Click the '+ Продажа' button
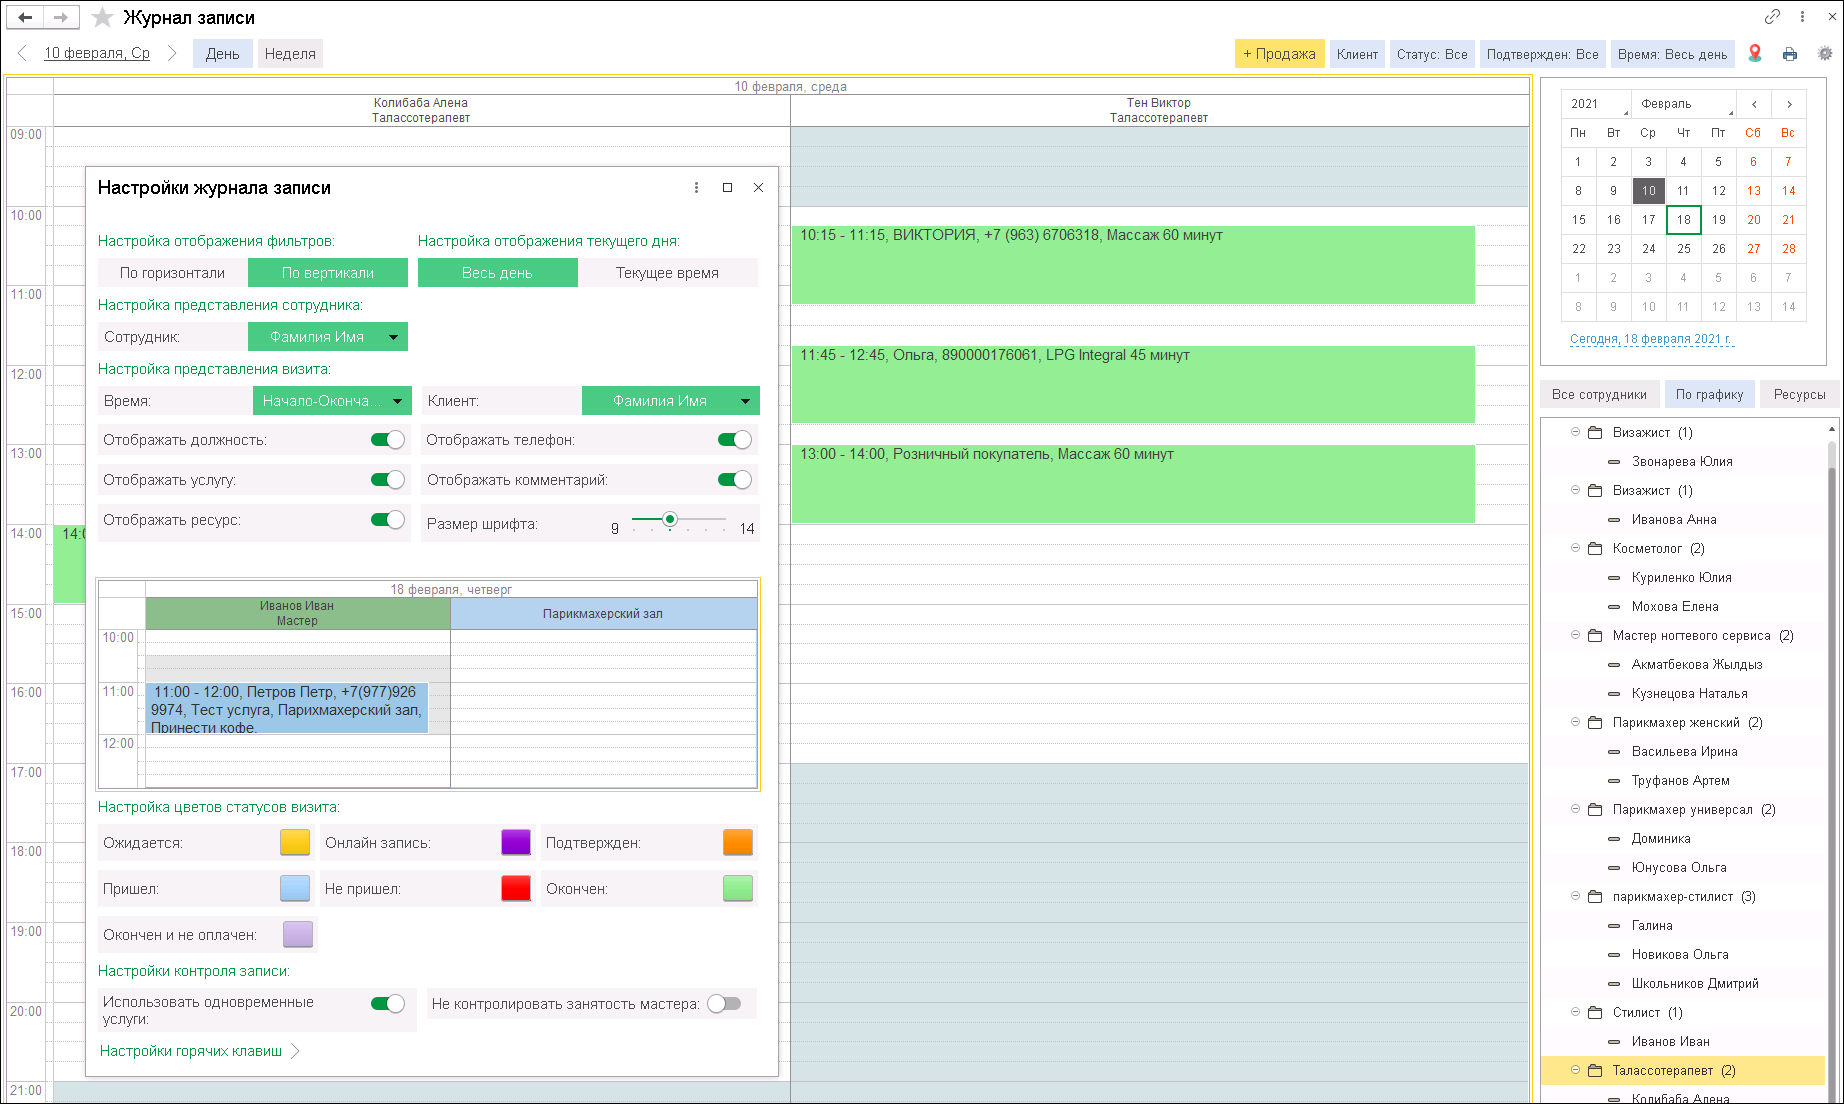 point(1279,54)
